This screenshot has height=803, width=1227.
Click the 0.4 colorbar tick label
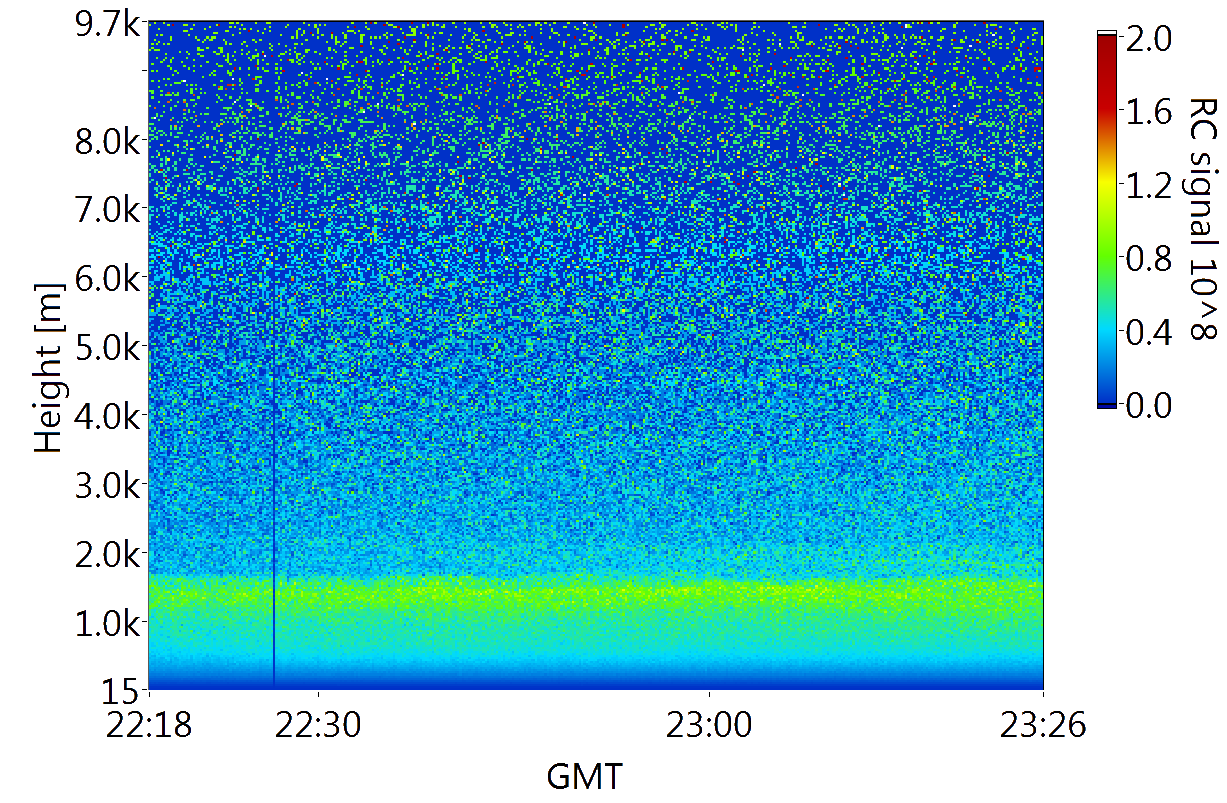click(1148, 333)
